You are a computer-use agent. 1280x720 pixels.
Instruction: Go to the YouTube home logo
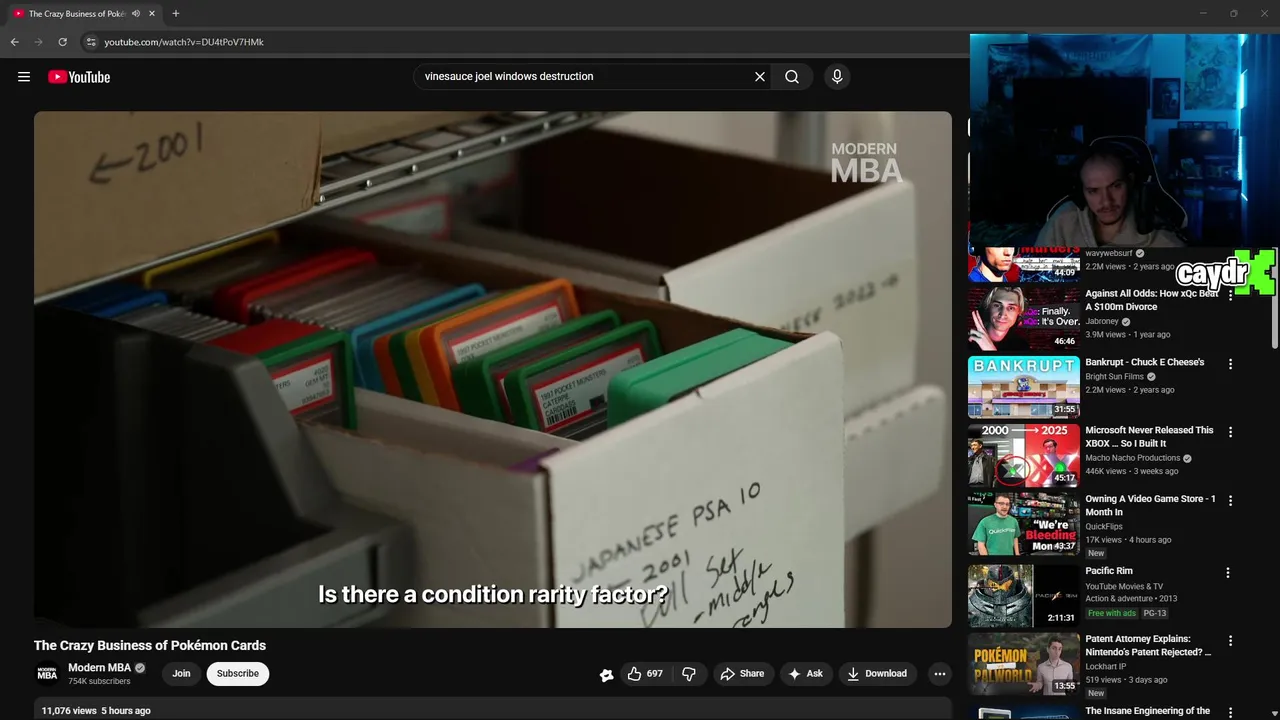coord(79,77)
